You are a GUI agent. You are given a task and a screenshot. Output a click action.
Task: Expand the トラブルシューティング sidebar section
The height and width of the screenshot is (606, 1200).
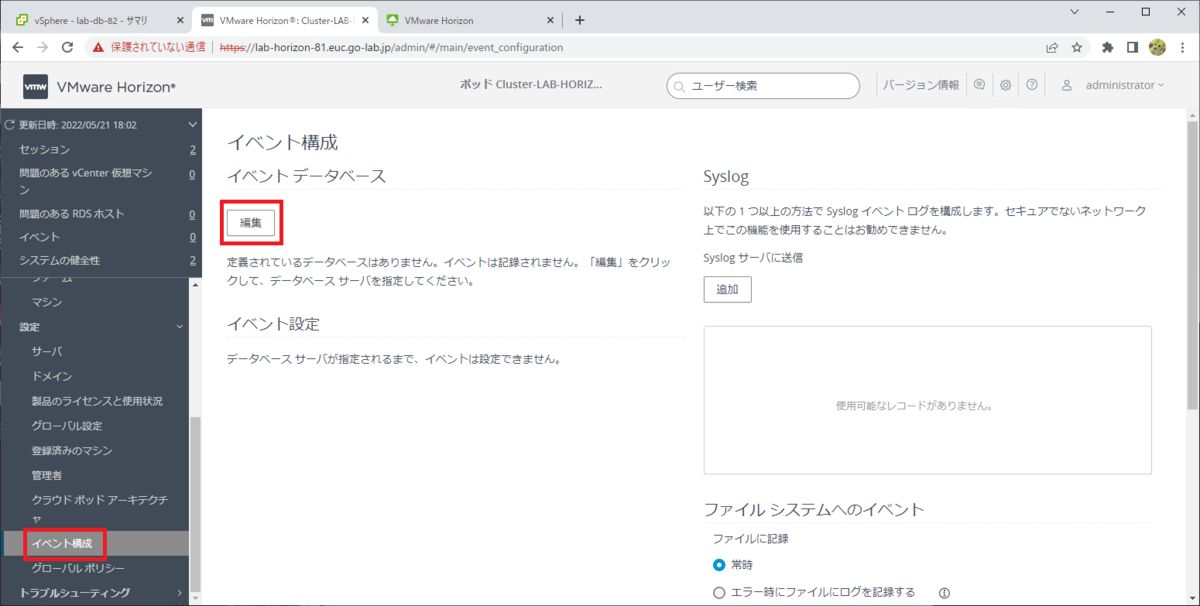pos(180,593)
